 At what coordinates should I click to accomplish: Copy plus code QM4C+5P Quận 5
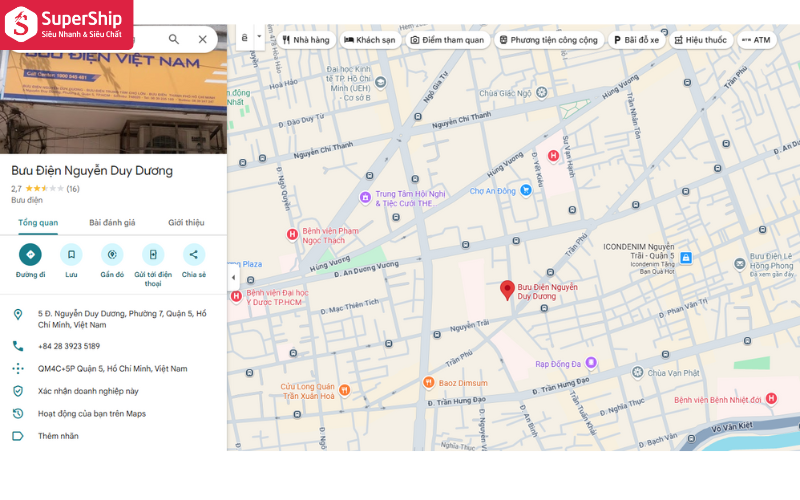[x=112, y=368]
